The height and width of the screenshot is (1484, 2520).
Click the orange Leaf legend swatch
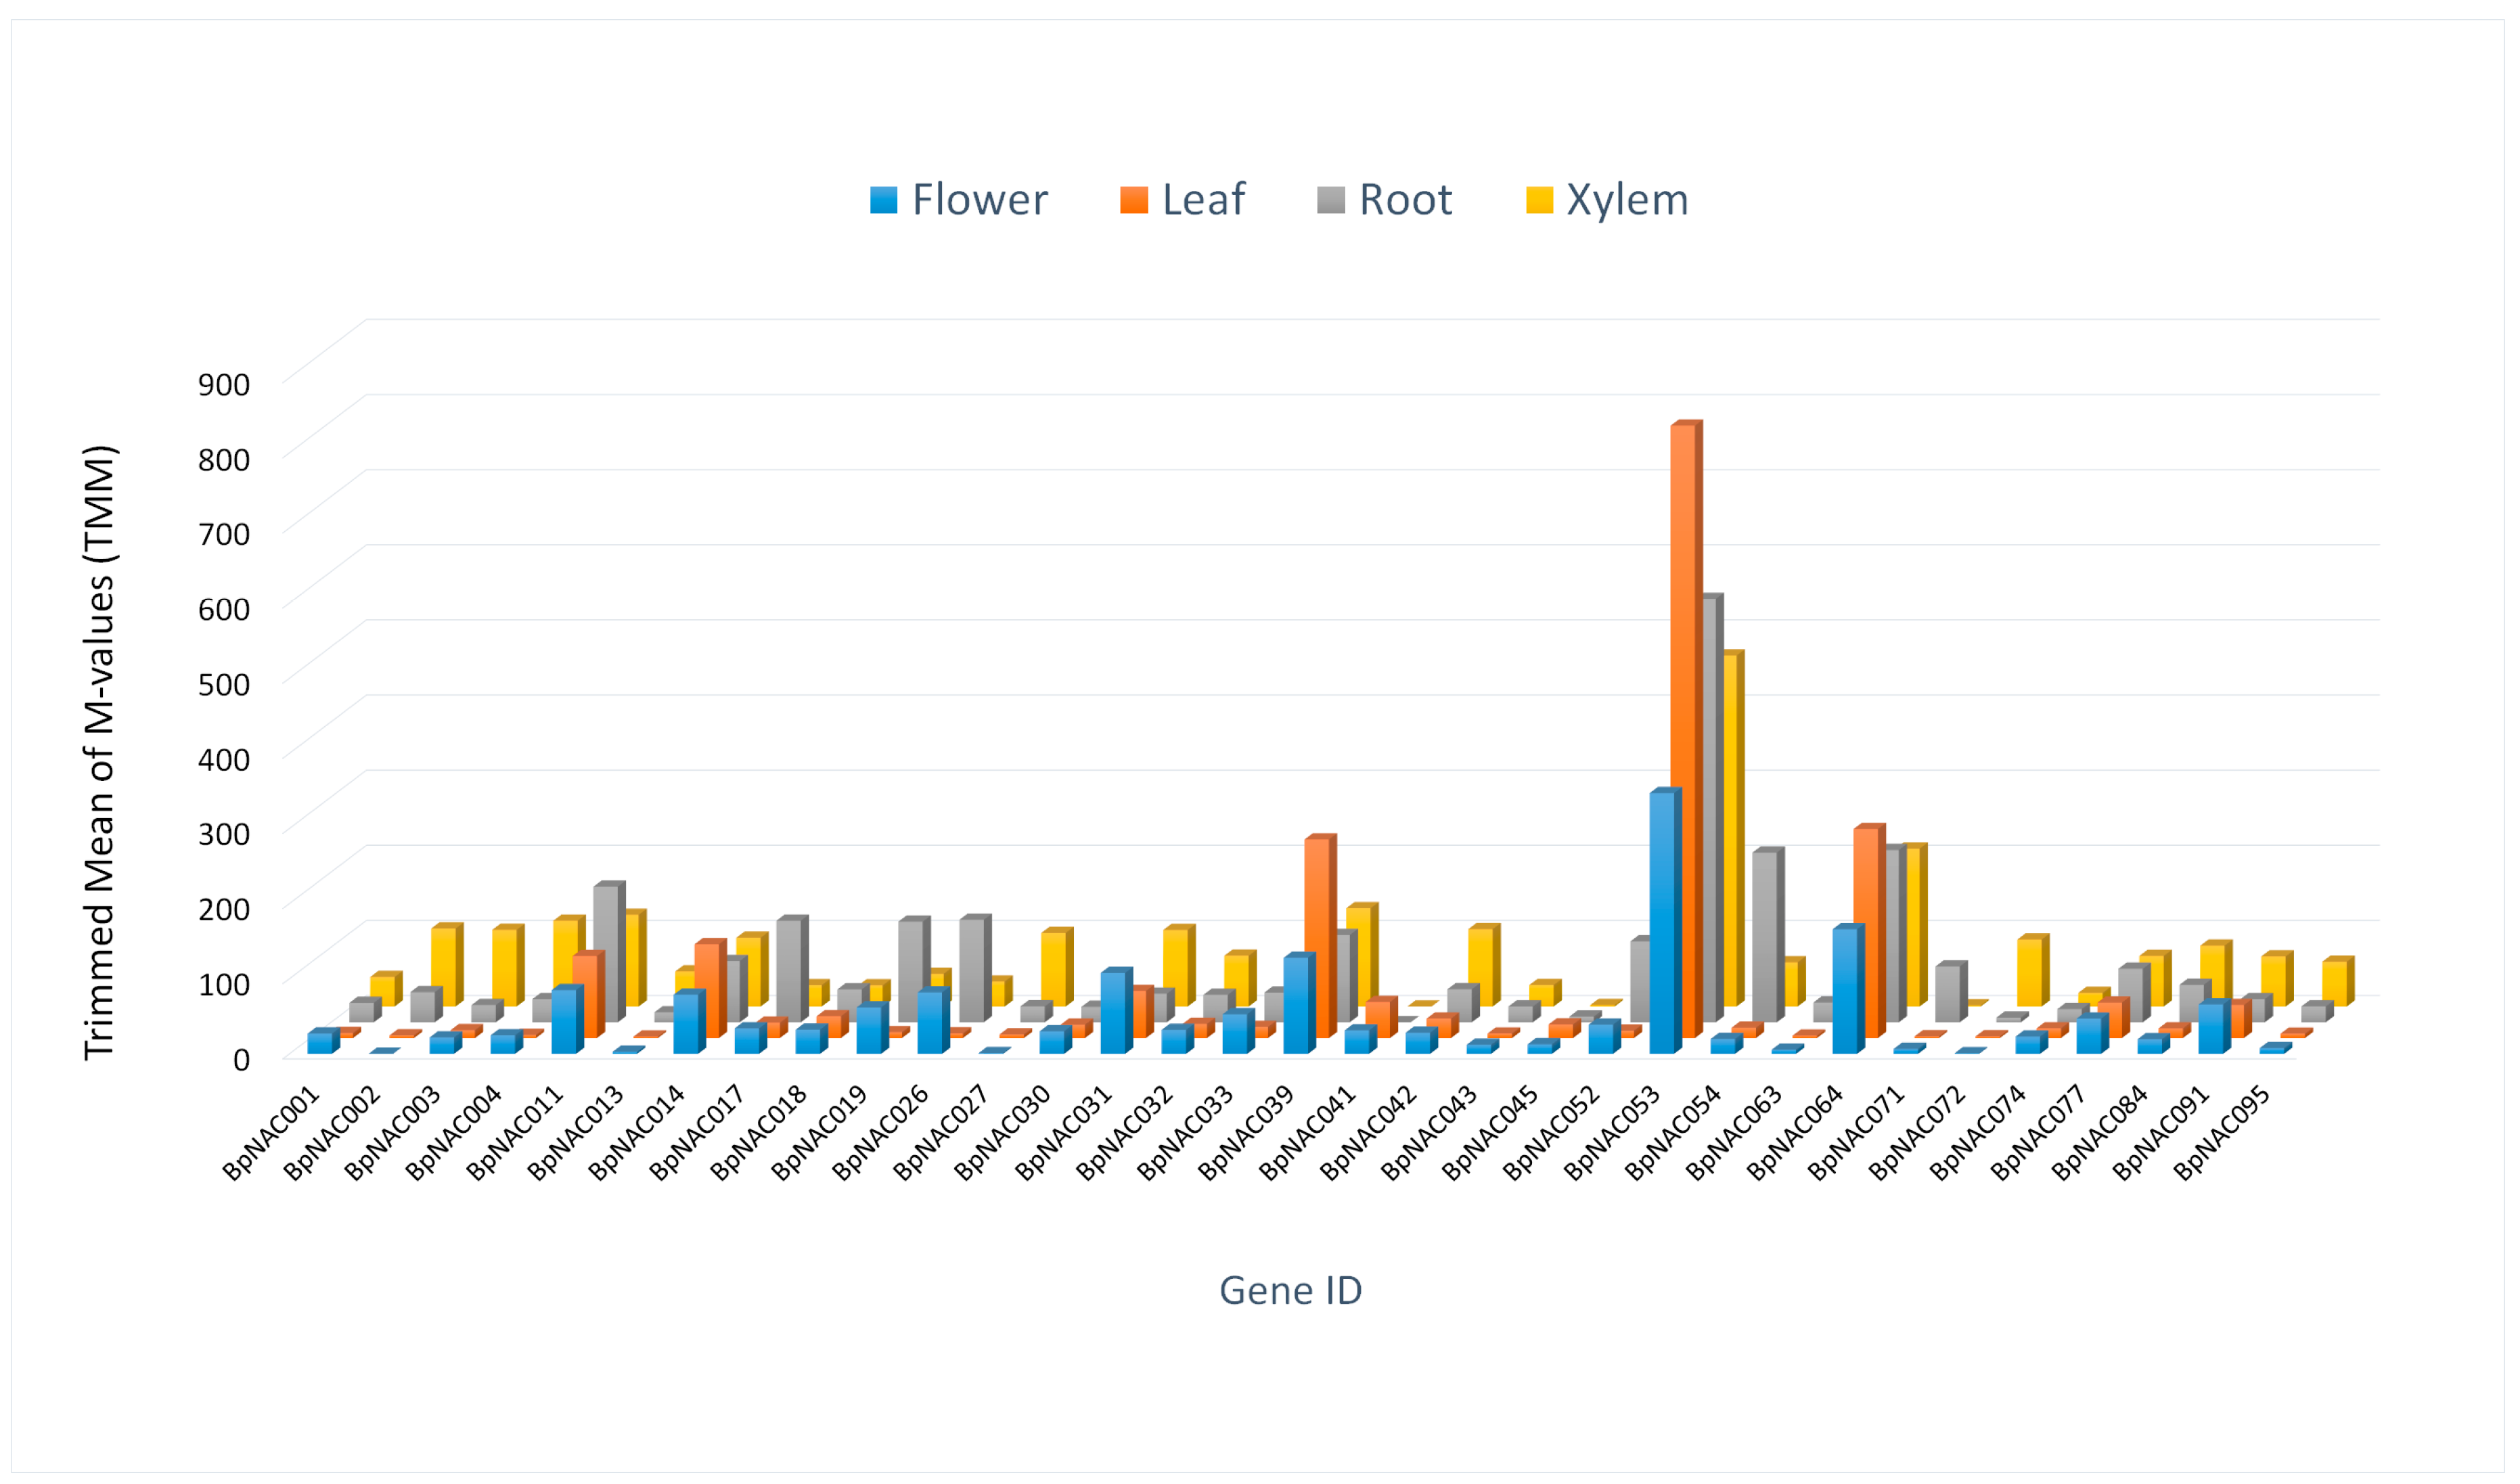pyautogui.click(x=1133, y=200)
